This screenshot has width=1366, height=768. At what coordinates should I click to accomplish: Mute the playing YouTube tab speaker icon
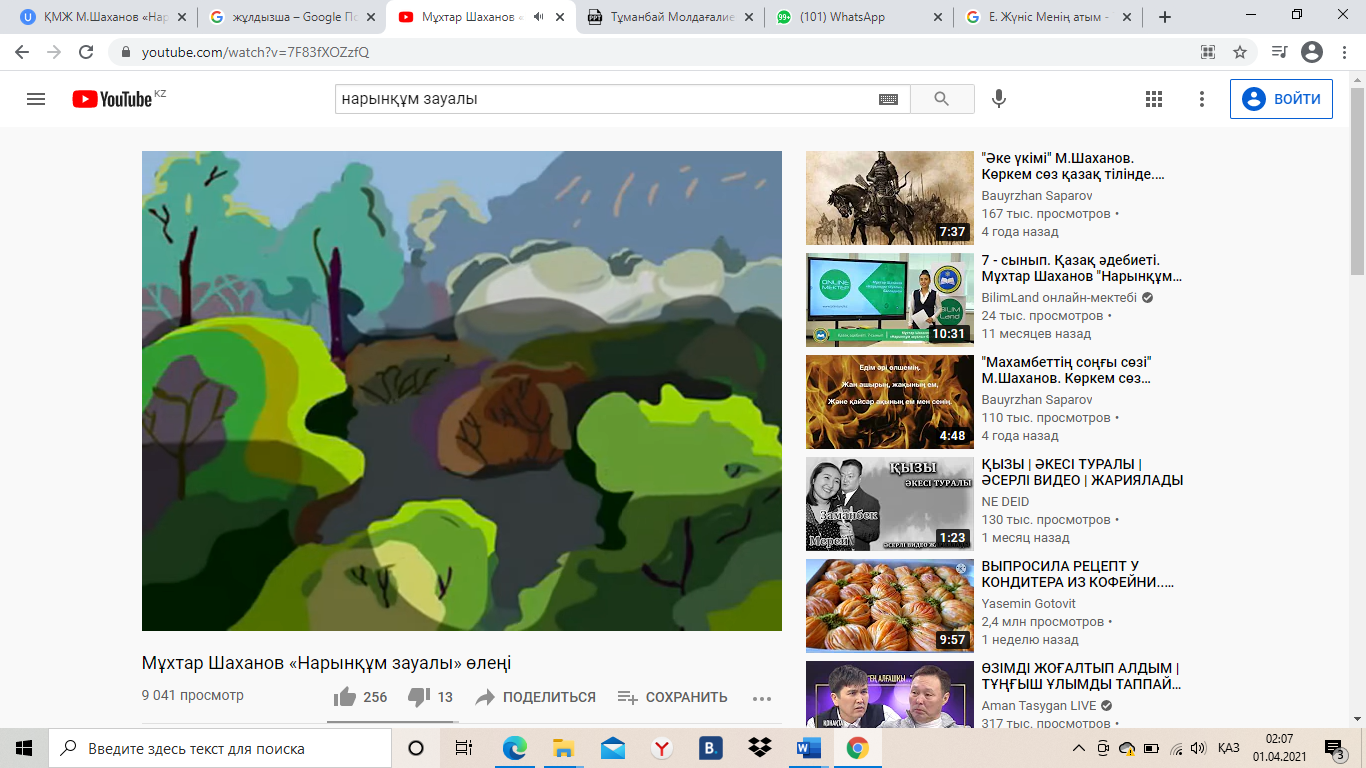539,17
